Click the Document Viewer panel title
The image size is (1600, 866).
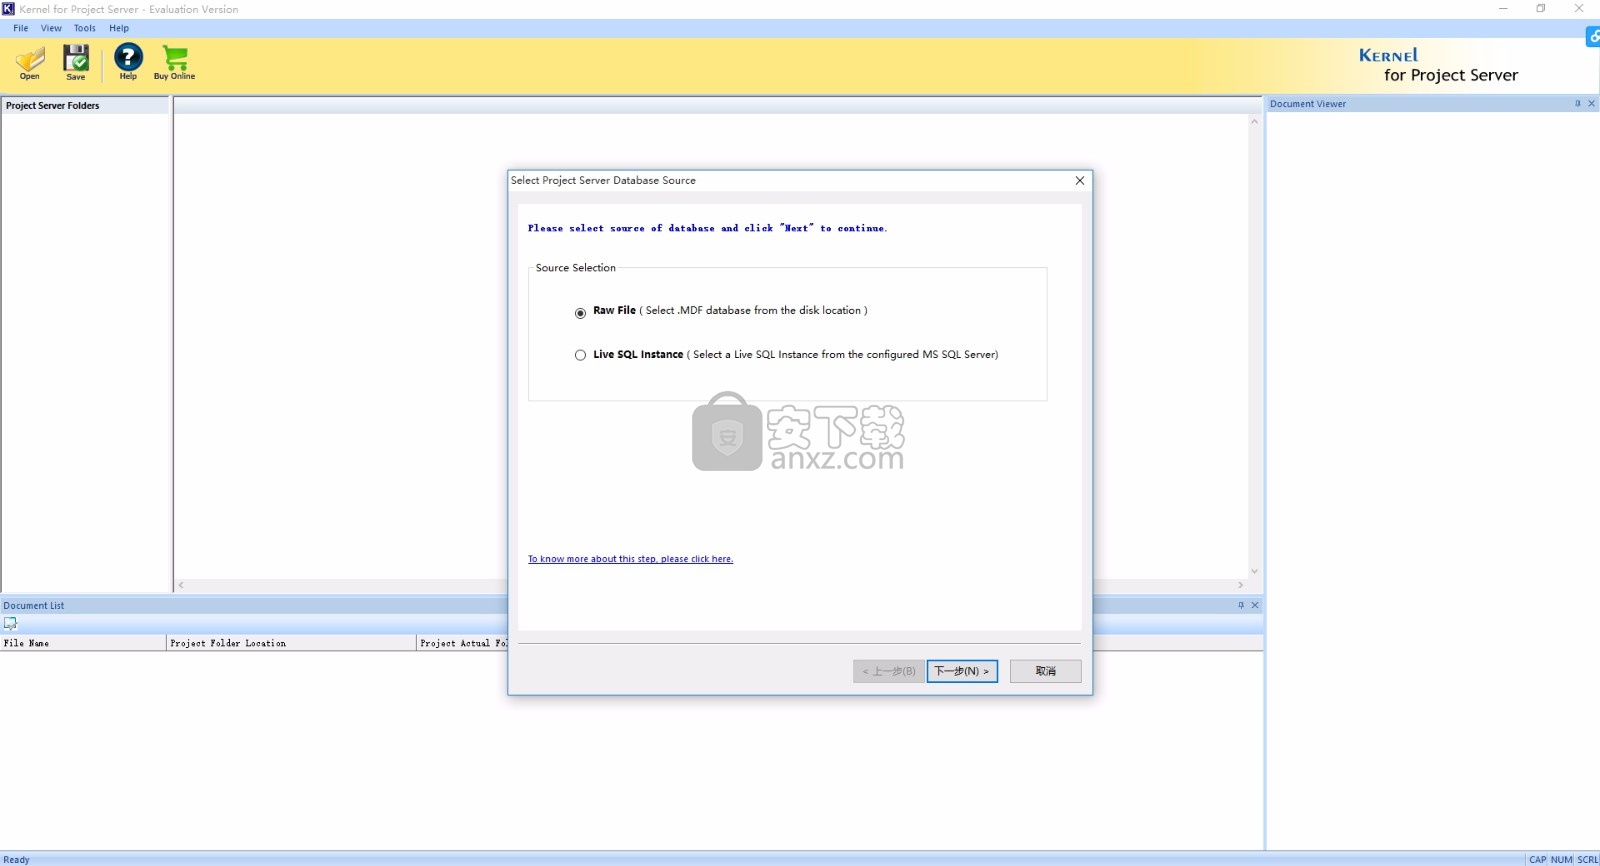coord(1308,104)
